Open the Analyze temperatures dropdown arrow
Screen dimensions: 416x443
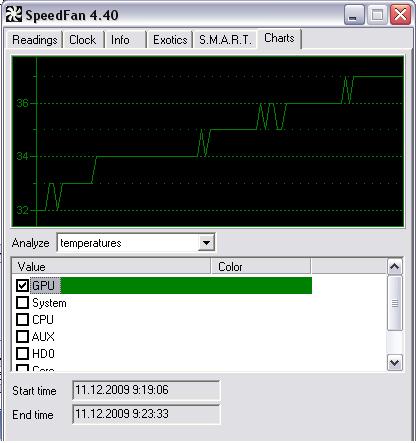coord(206,243)
